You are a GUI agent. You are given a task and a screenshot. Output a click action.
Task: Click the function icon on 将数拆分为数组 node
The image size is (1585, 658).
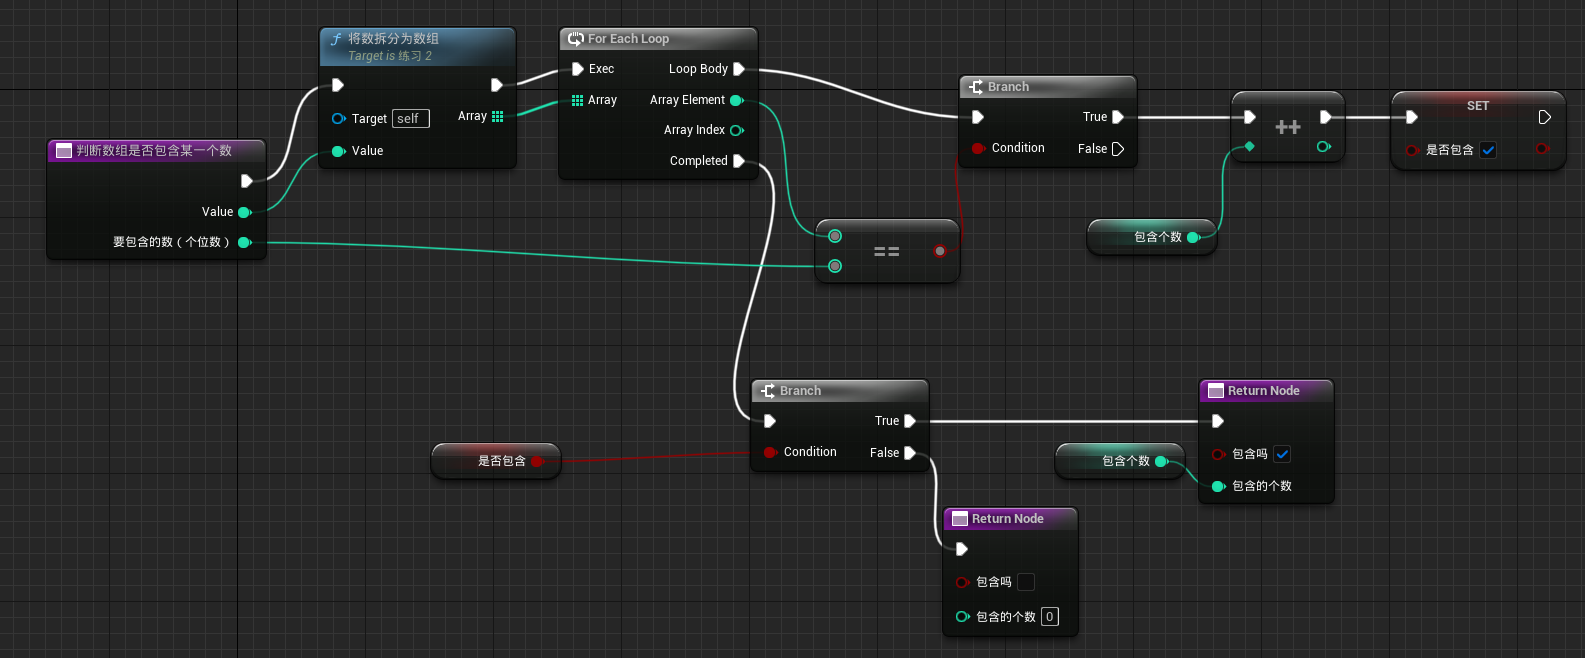coord(336,39)
